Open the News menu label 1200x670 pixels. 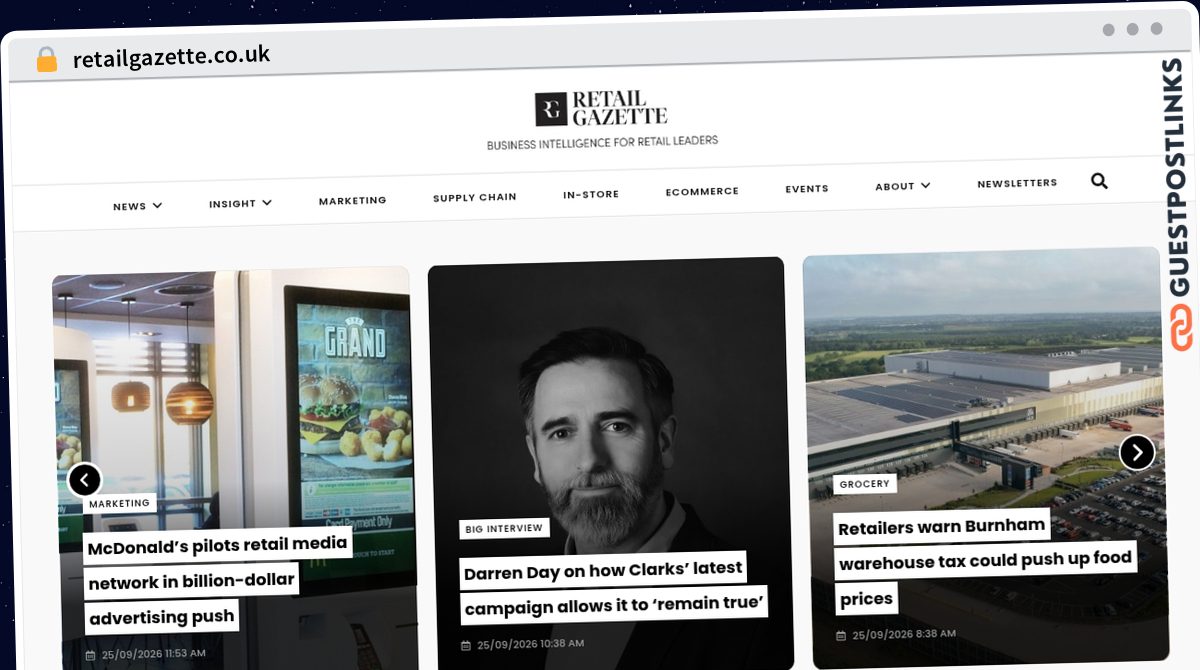pos(130,206)
